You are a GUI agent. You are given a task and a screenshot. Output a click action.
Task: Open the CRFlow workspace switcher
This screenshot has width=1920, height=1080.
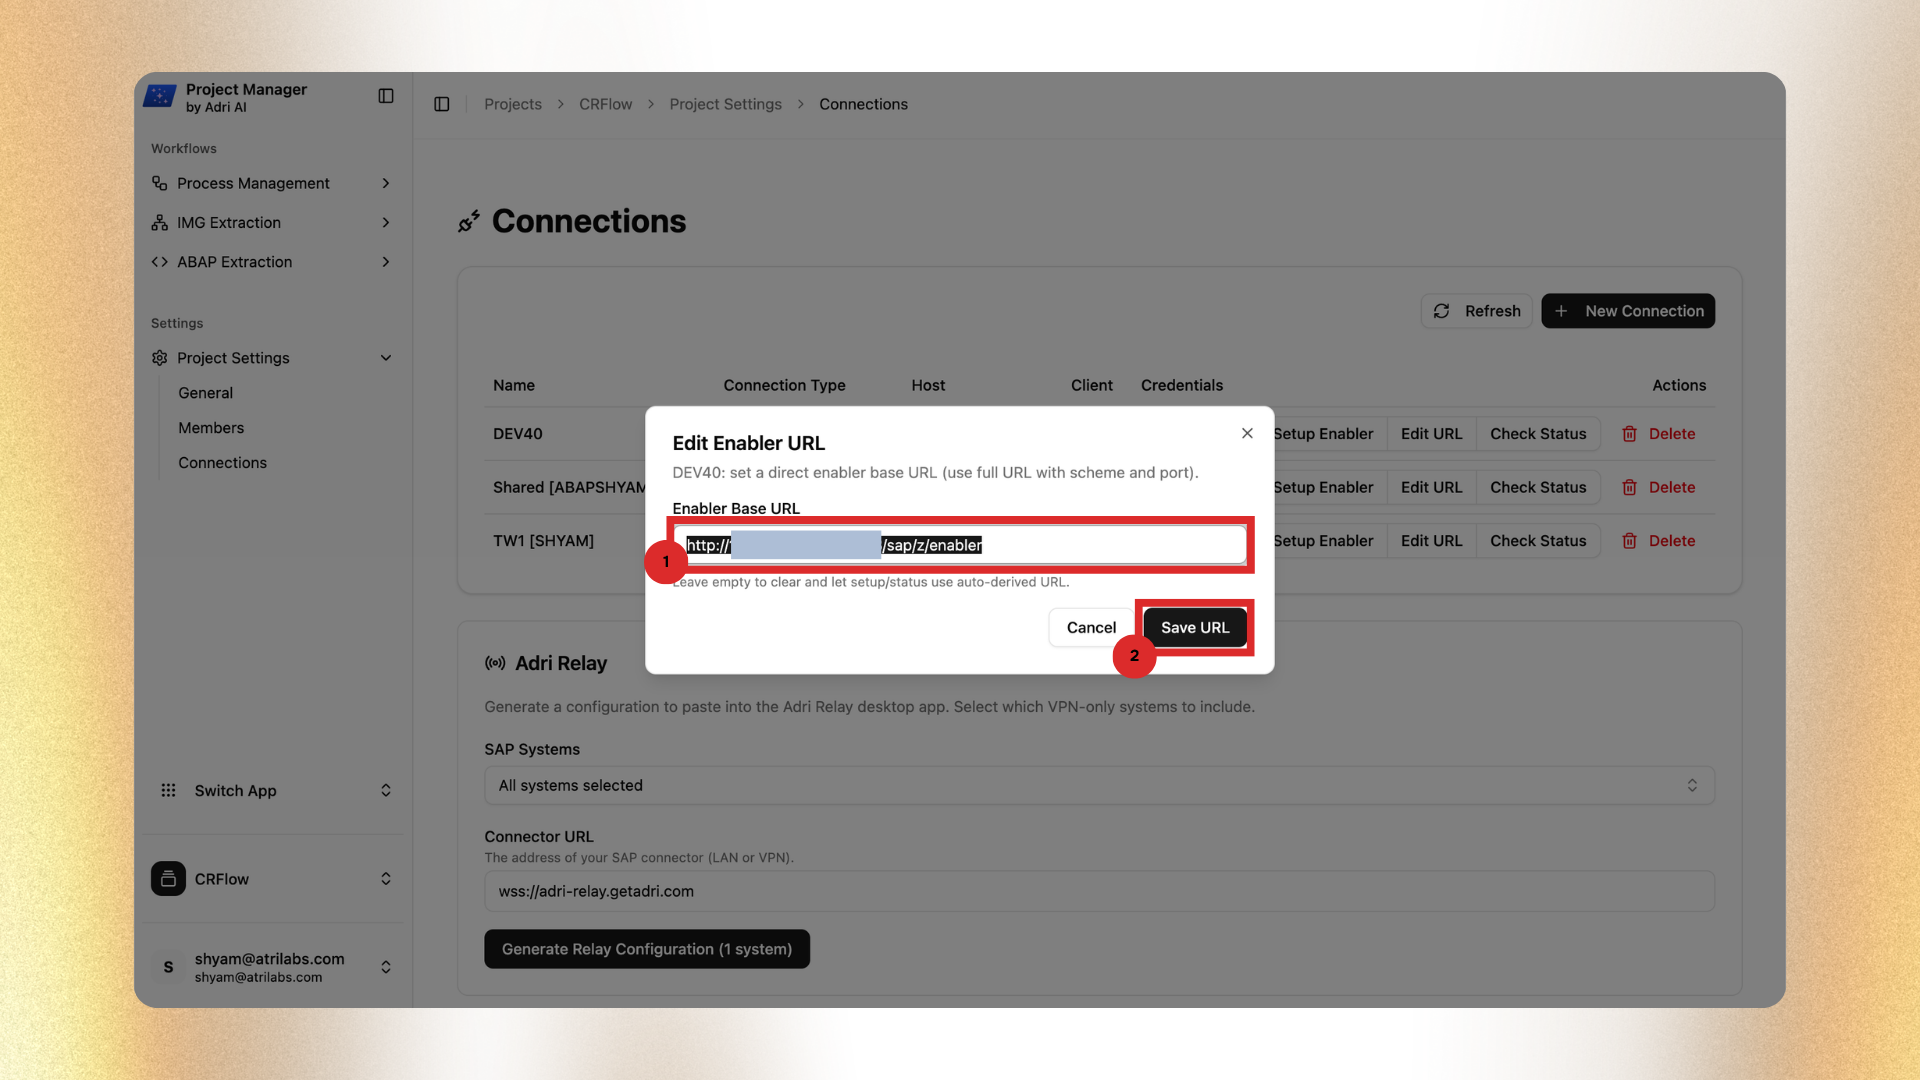click(272, 879)
